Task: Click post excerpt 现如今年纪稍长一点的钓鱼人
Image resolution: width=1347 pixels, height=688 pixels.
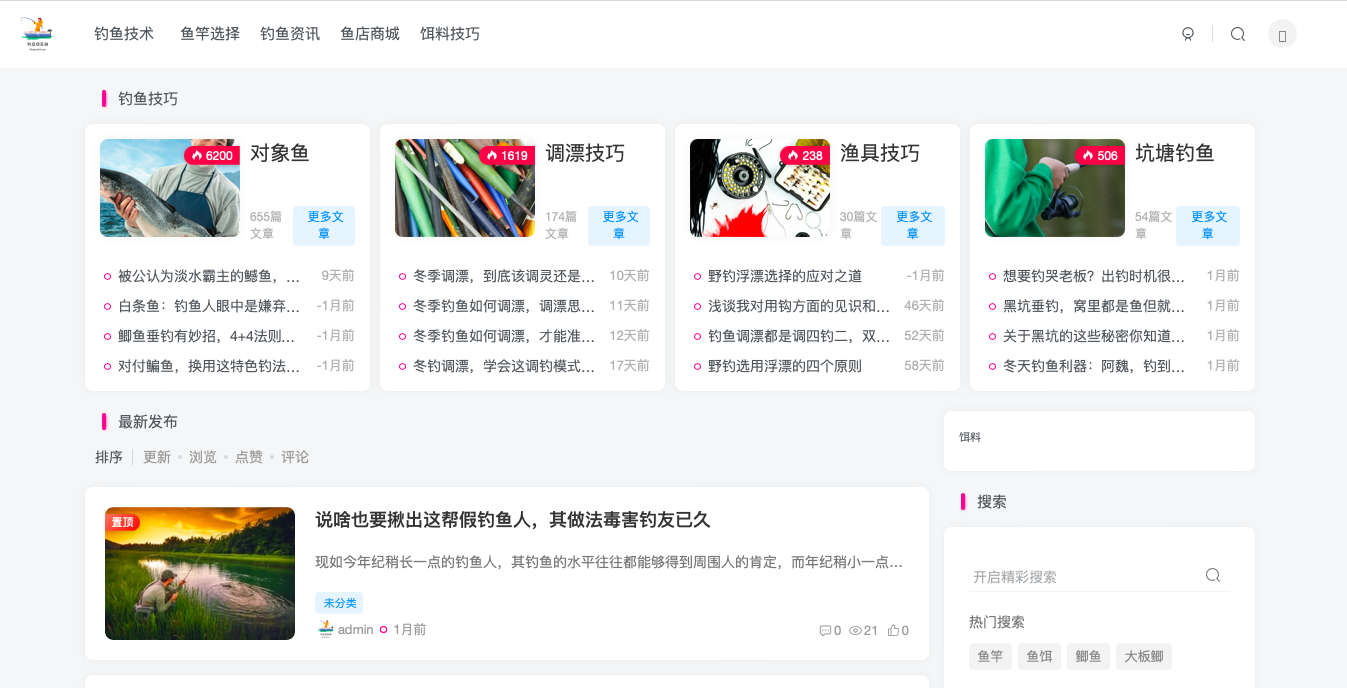Action: point(610,562)
